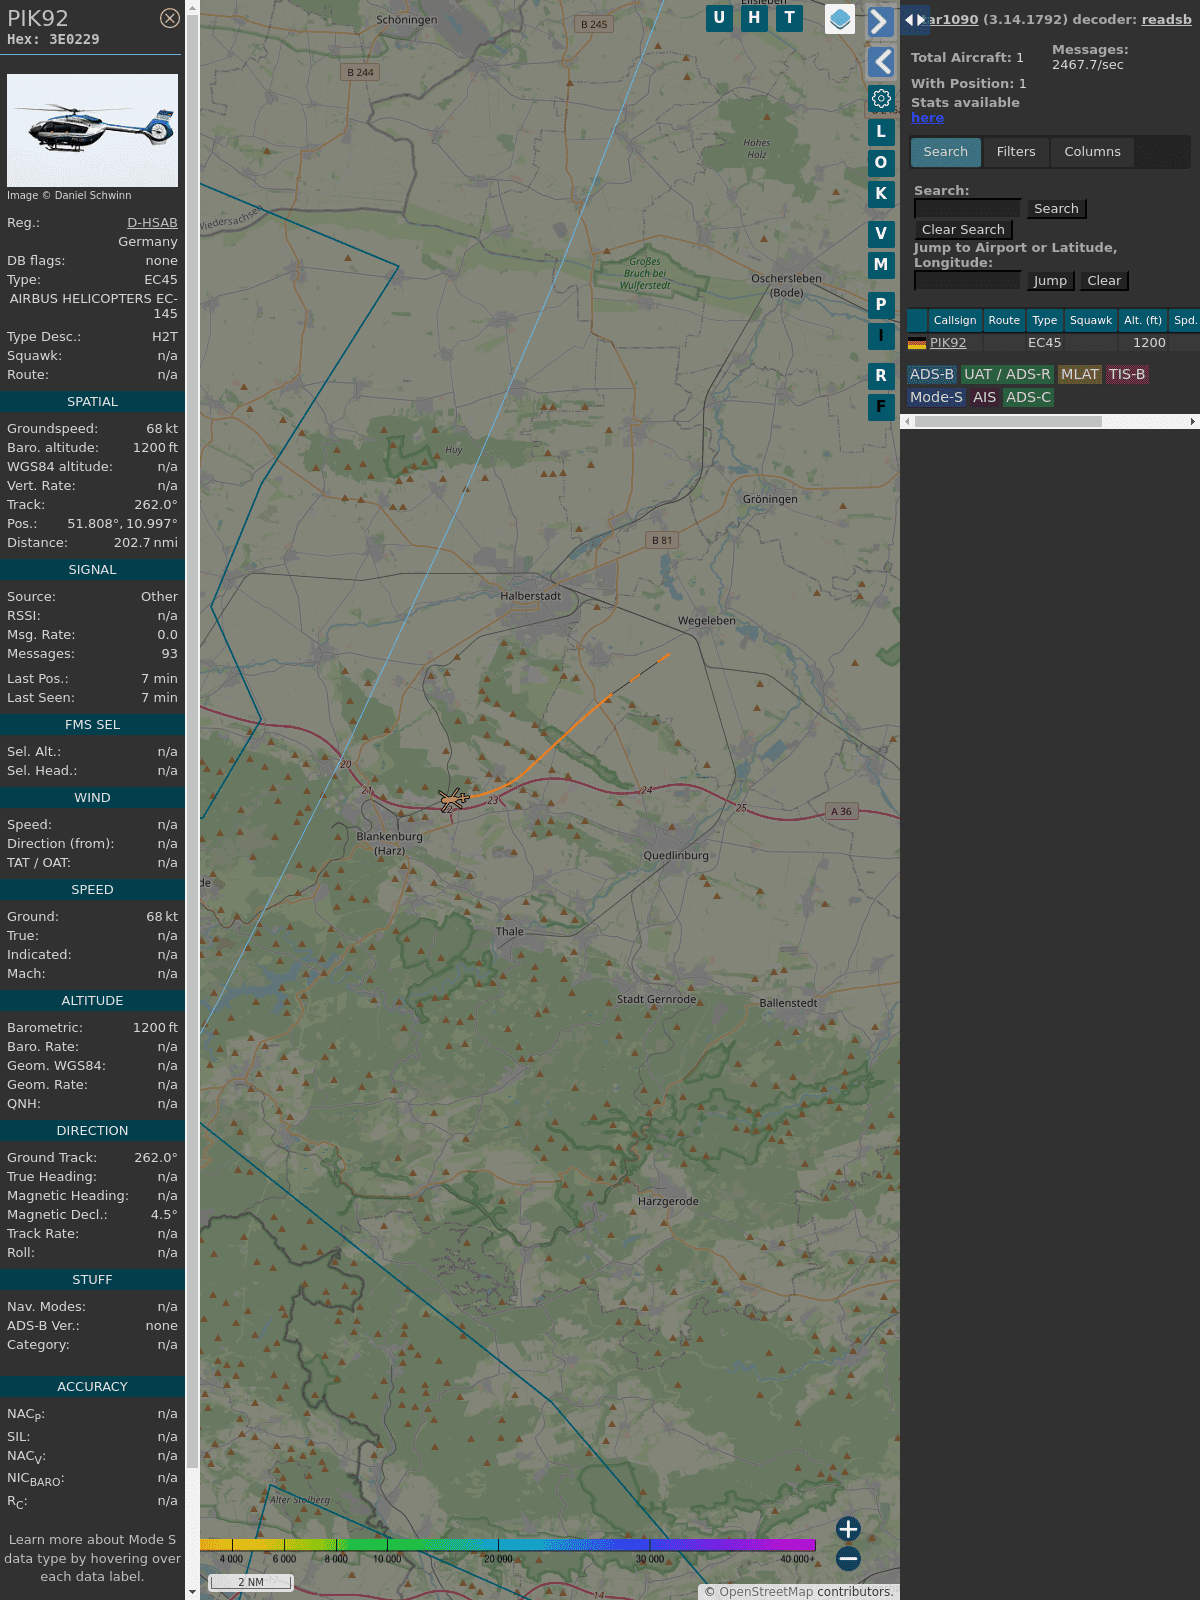Click the R map button
Viewport: 1200px width, 1600px height.
[881, 376]
